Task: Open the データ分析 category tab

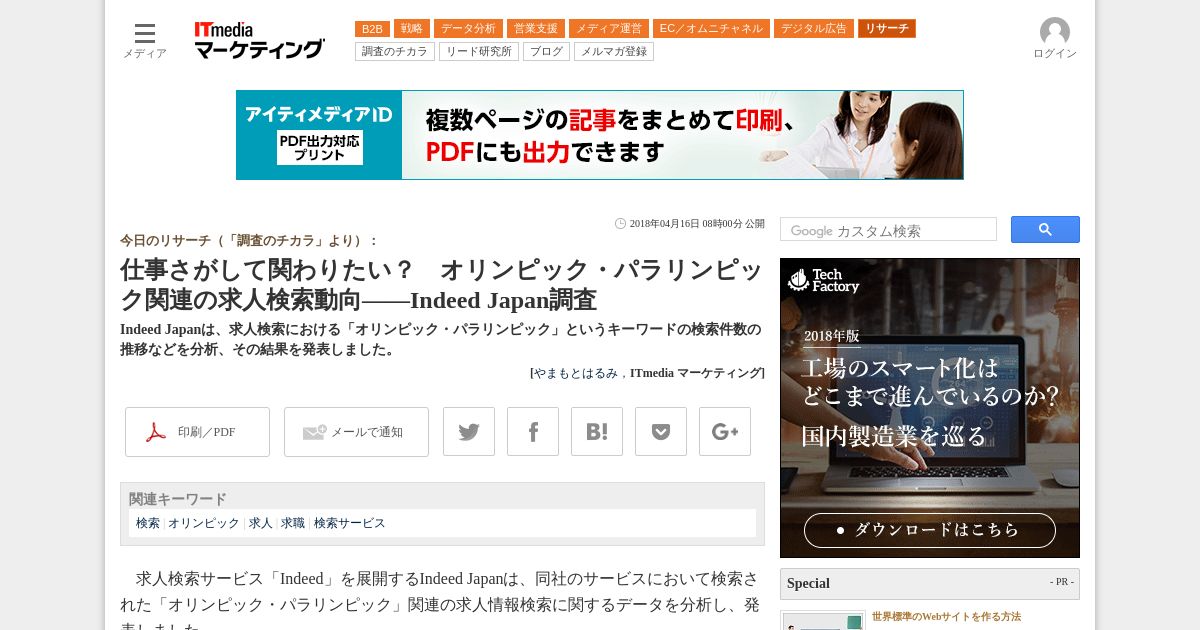Action: [468, 29]
